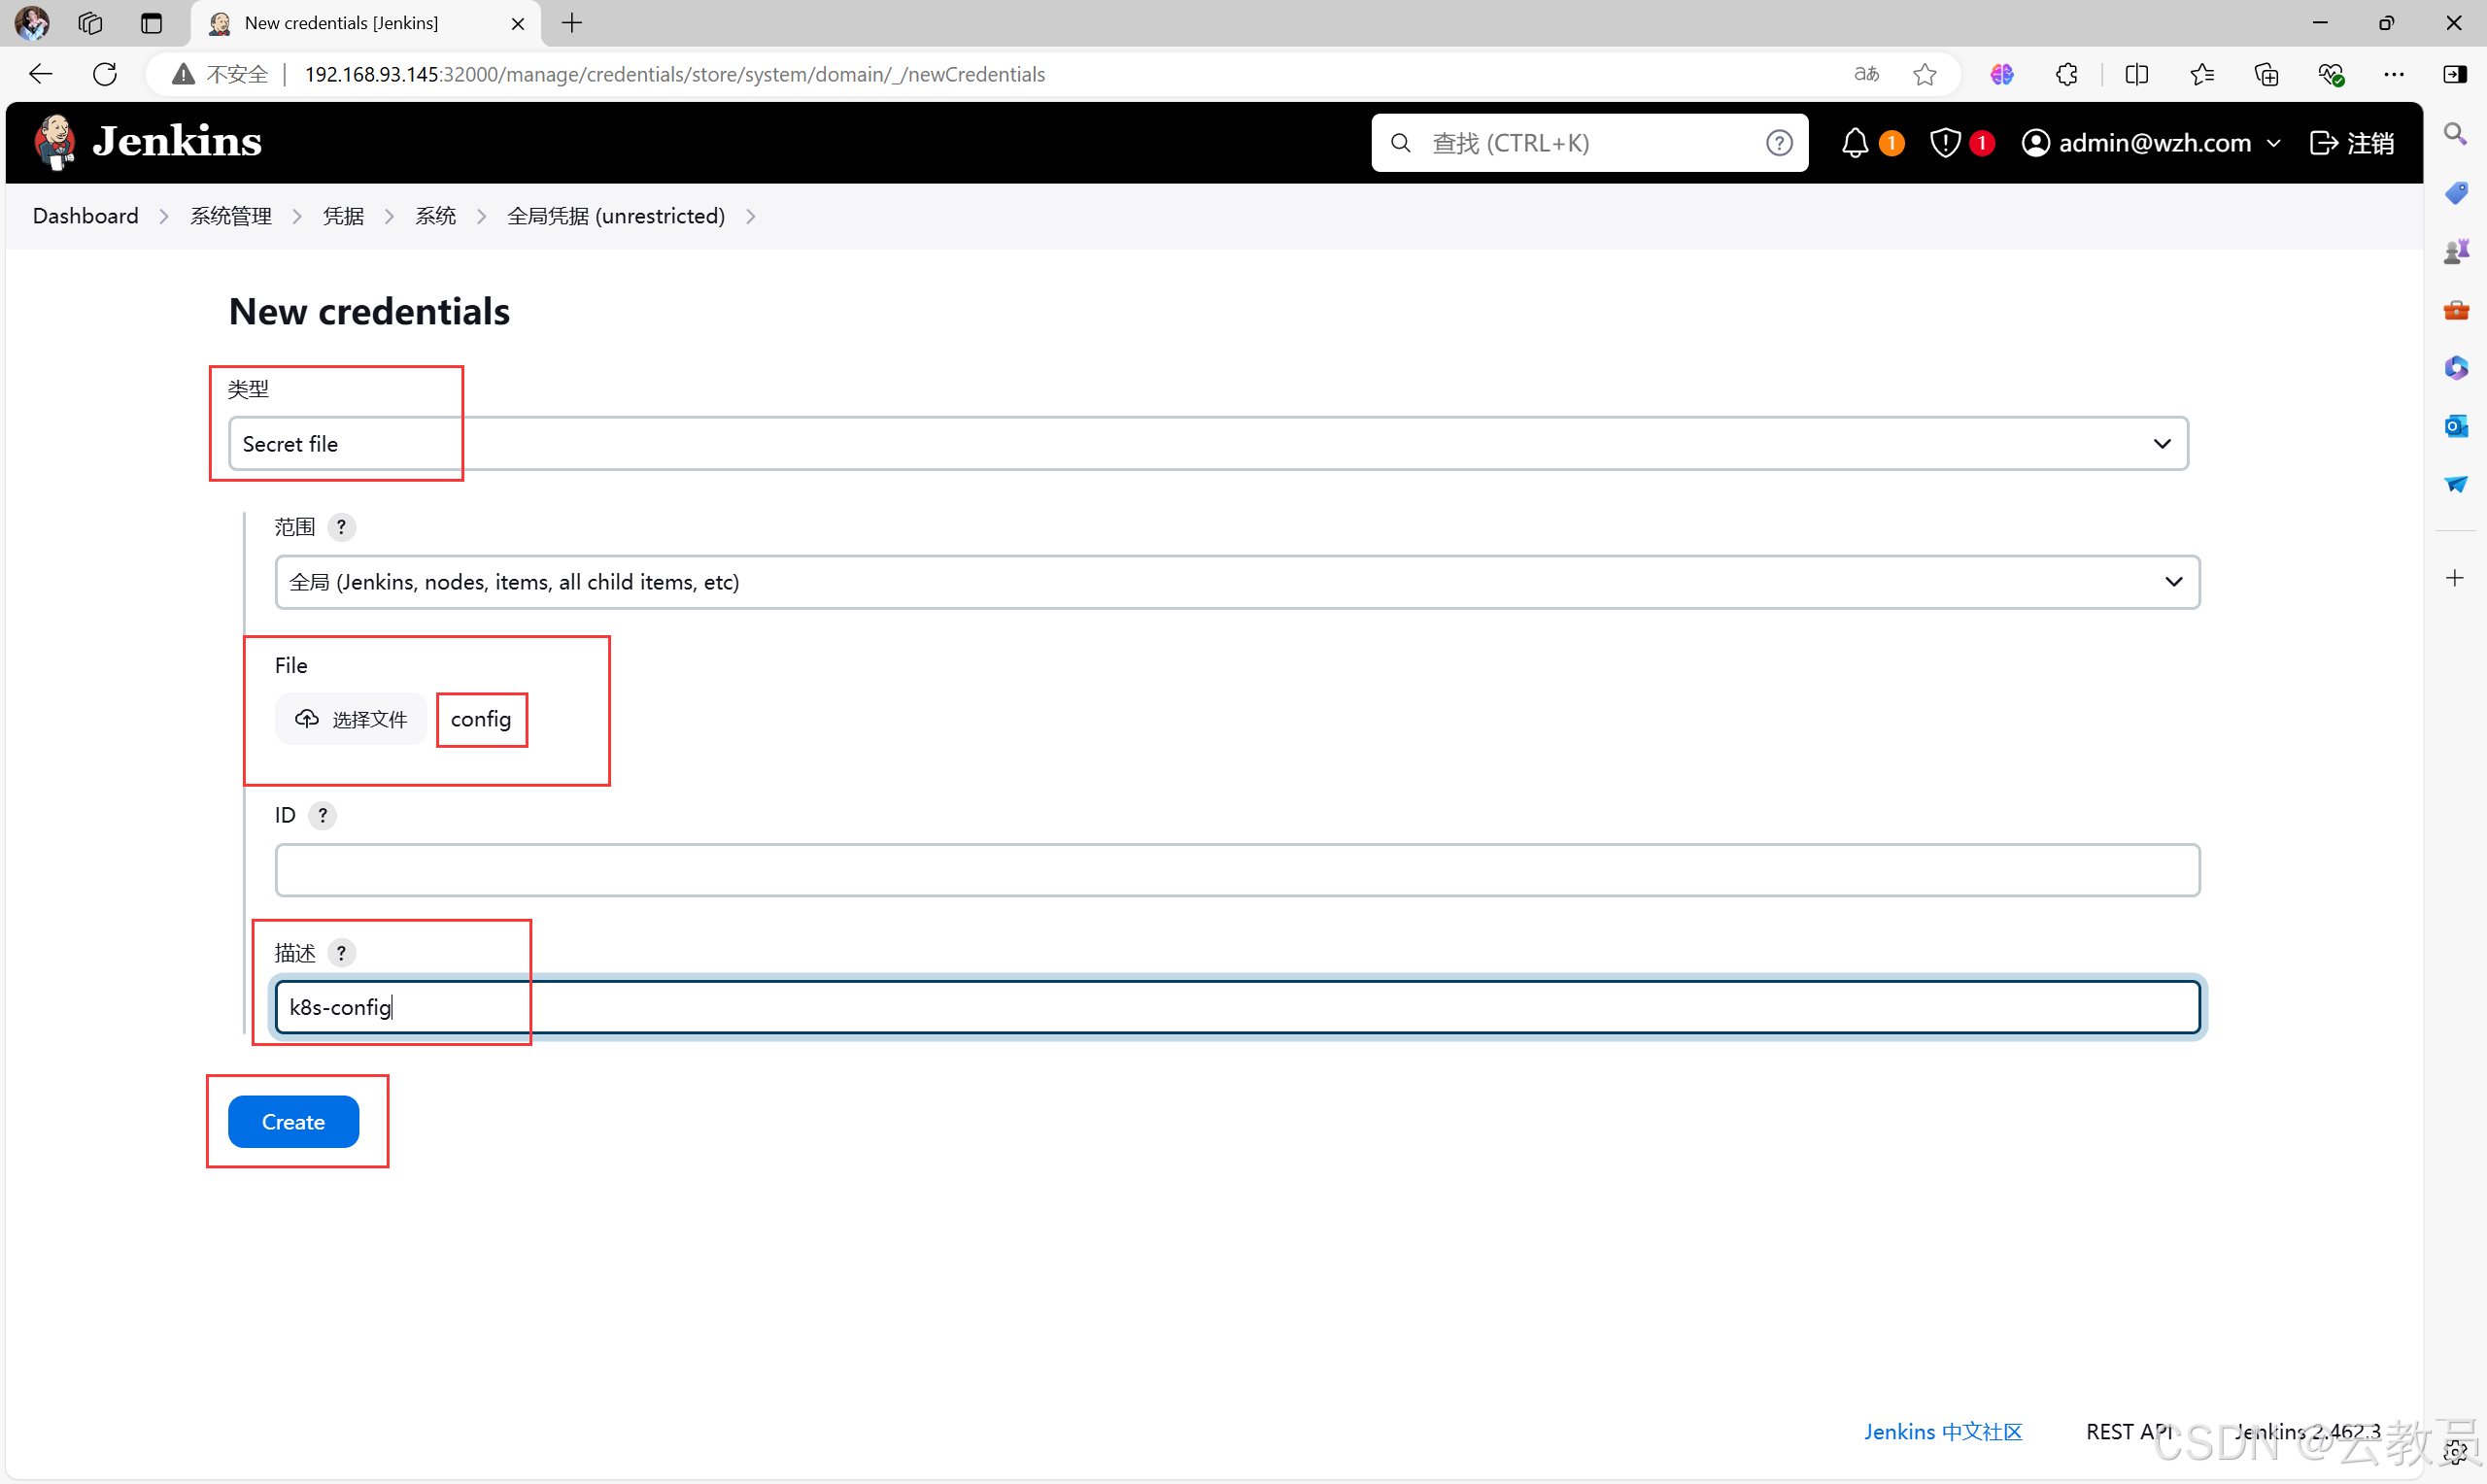Click sidebar search magnifier icon
The height and width of the screenshot is (1484, 2487).
[x=2455, y=134]
